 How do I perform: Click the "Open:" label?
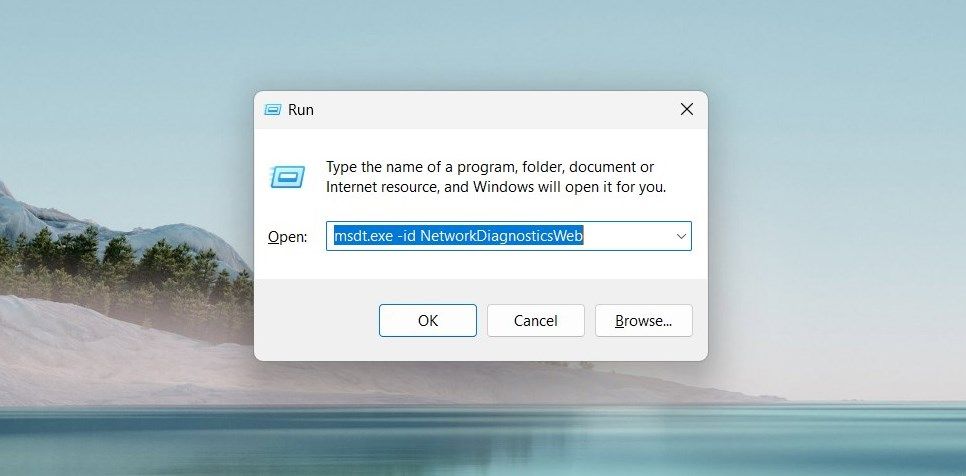tap(287, 237)
